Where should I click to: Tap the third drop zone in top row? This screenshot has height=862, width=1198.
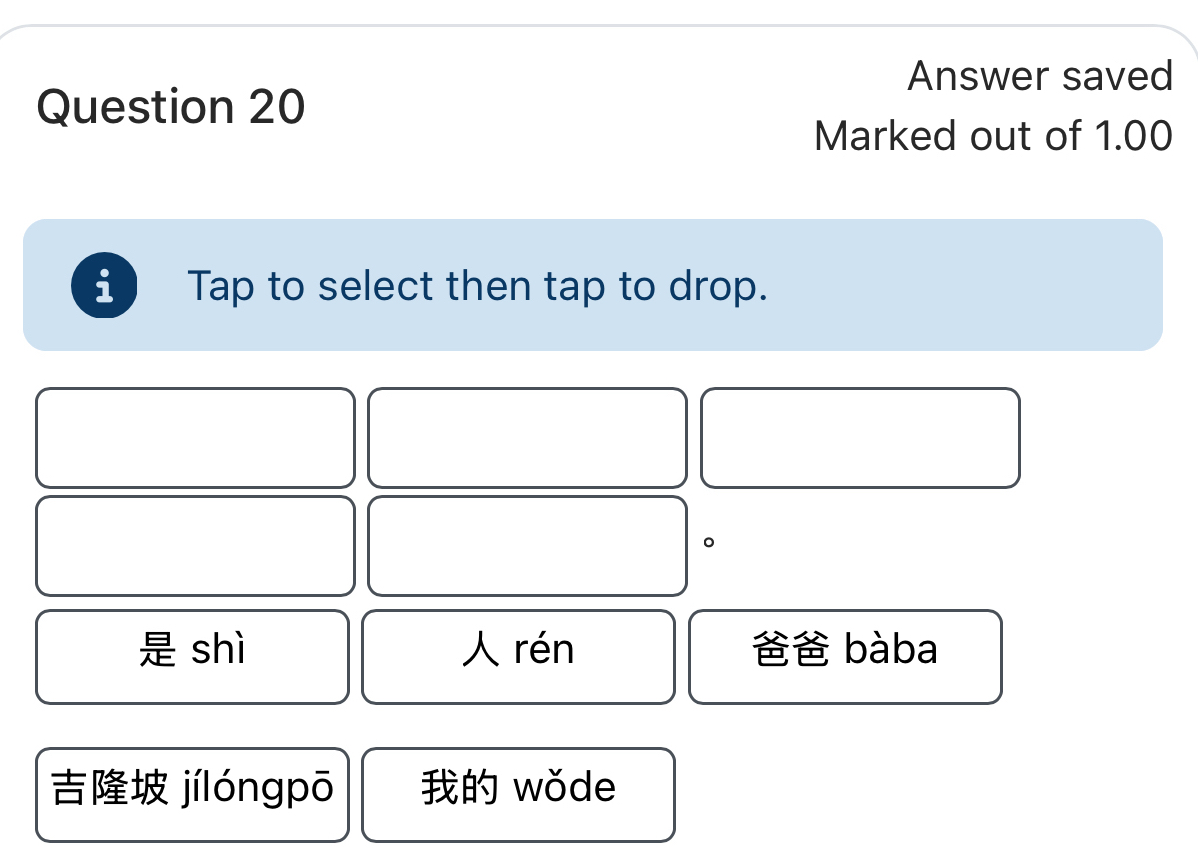860,438
